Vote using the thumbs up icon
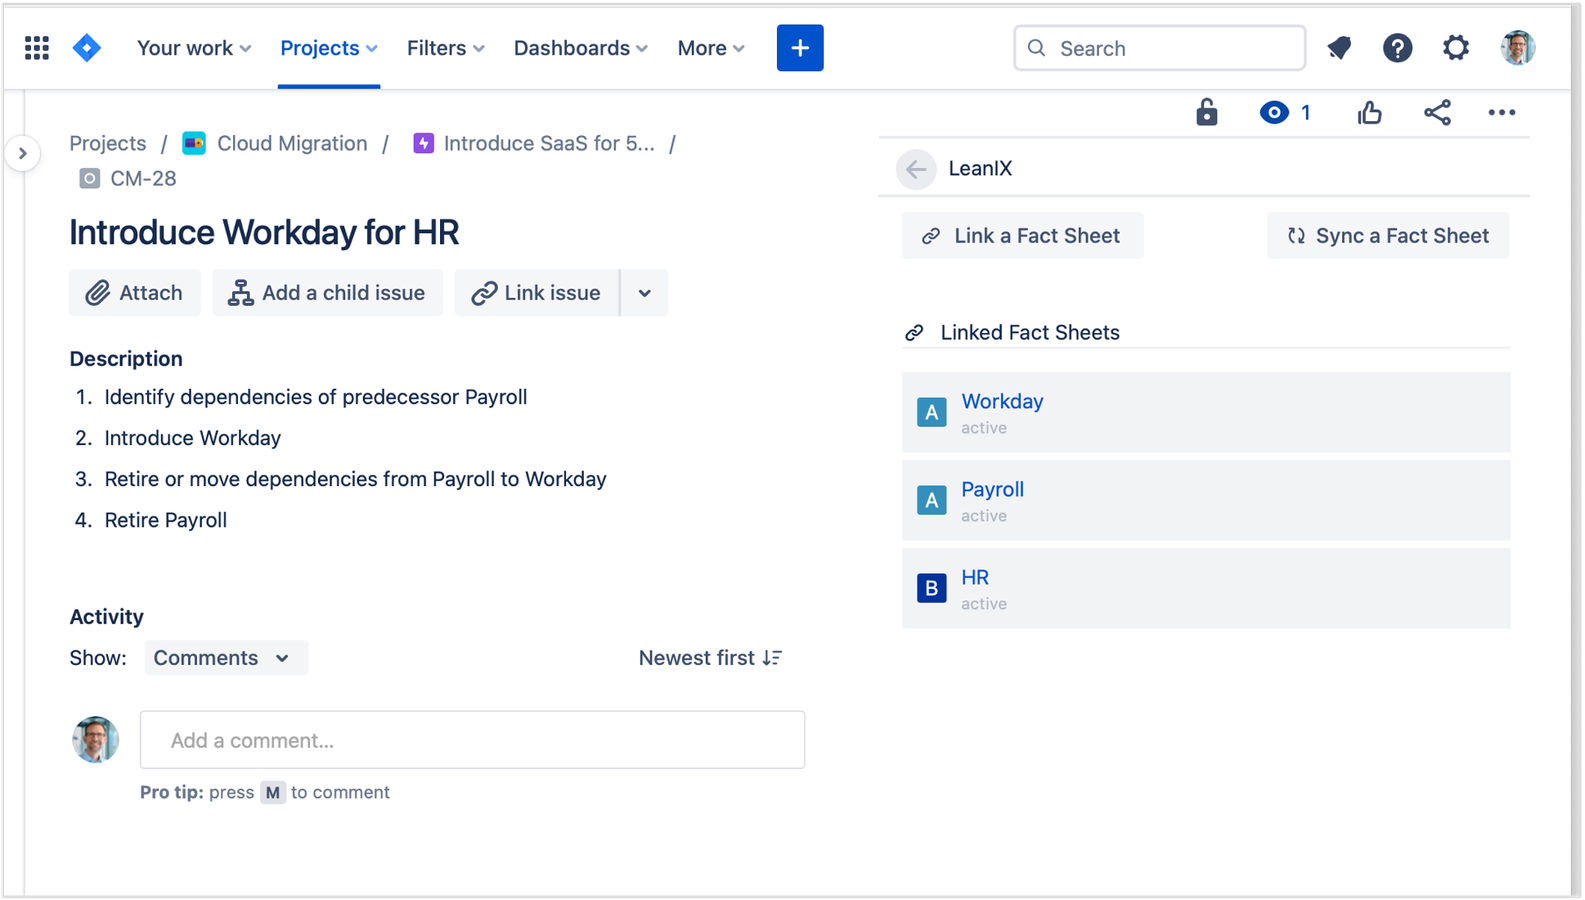 tap(1370, 113)
